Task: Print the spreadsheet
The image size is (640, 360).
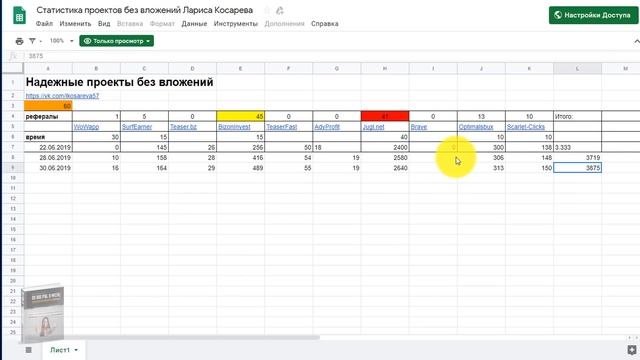Action: 19,41
